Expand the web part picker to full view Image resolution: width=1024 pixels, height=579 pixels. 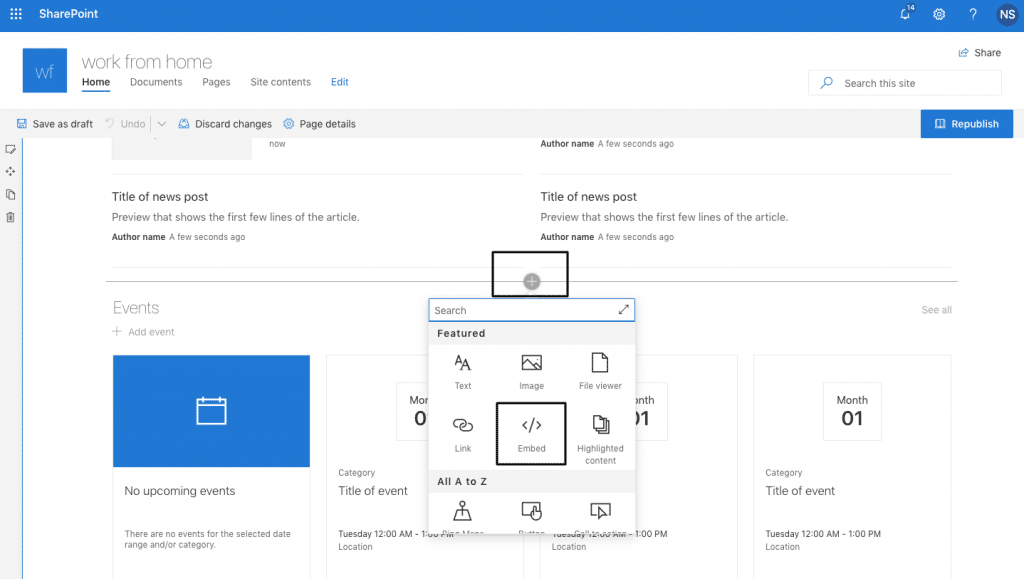(x=624, y=309)
